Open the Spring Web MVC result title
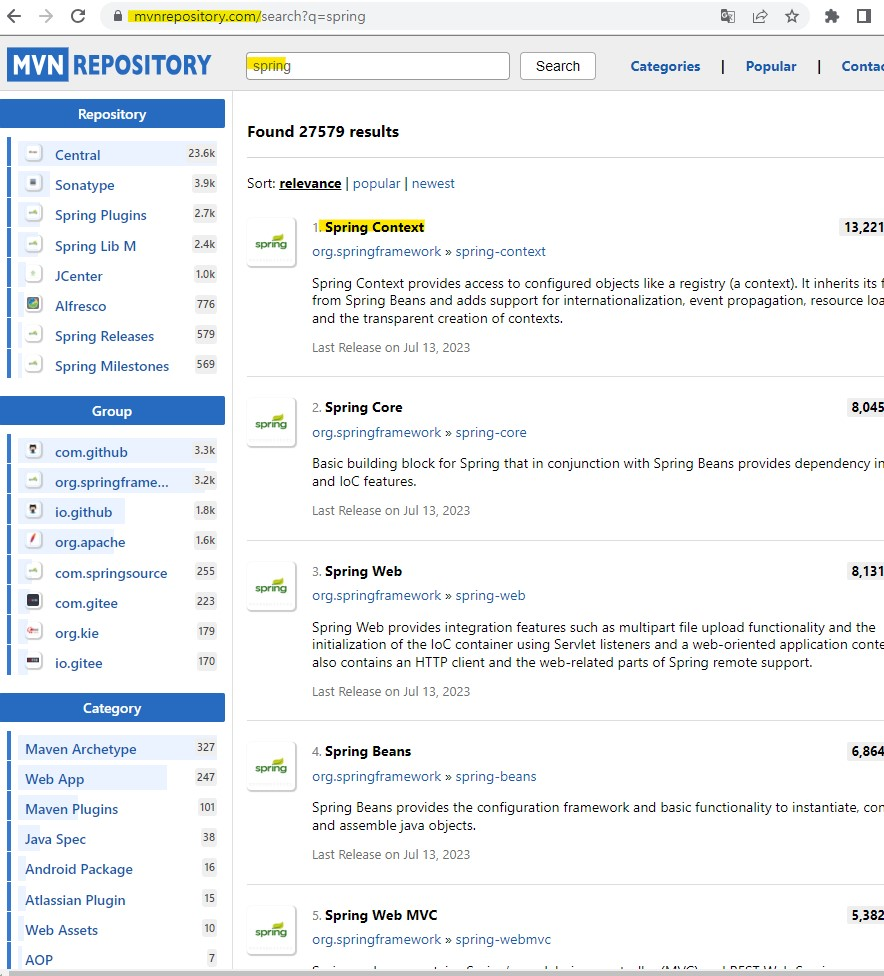The height and width of the screenshot is (976, 884). (x=381, y=915)
